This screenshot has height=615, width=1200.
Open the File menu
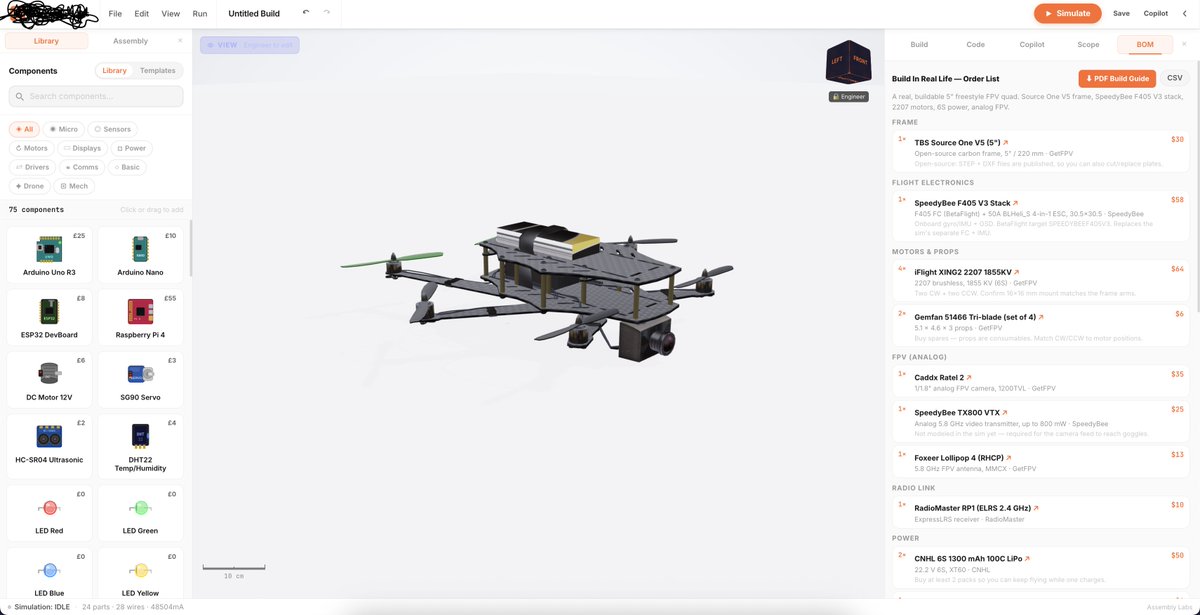tap(115, 14)
